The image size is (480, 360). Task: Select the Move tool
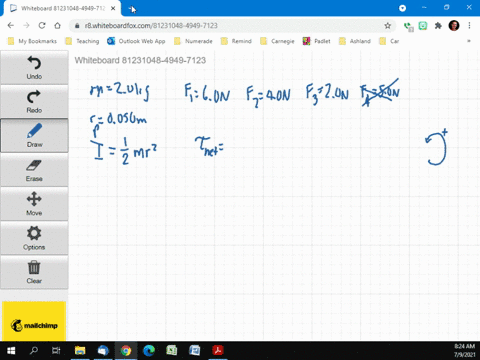pos(34,204)
